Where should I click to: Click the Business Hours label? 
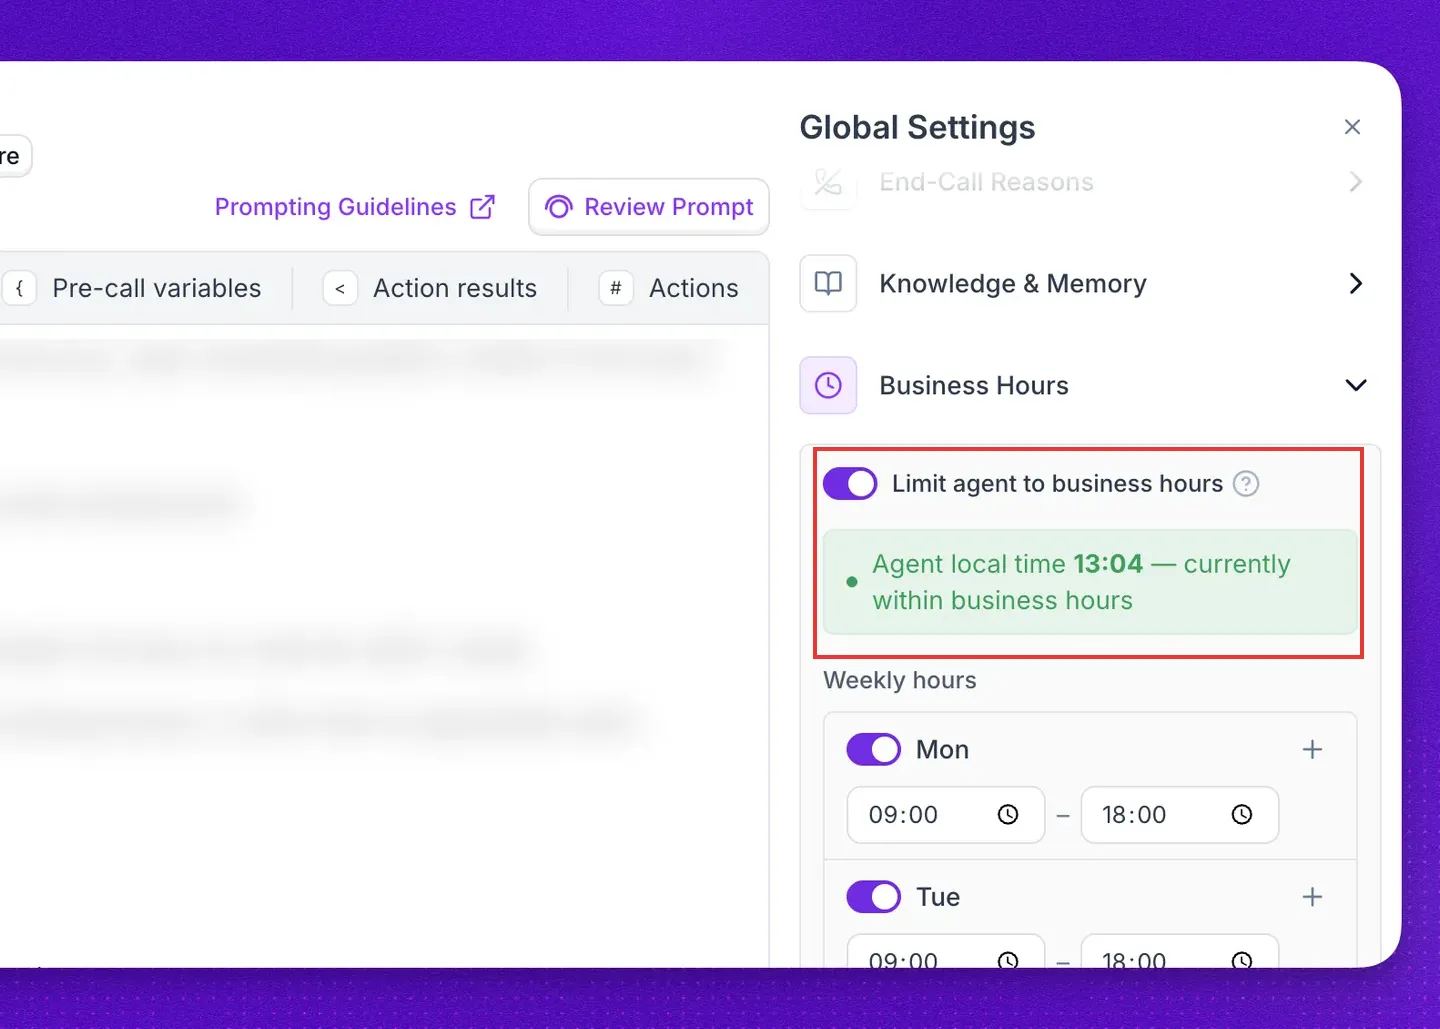coord(974,385)
